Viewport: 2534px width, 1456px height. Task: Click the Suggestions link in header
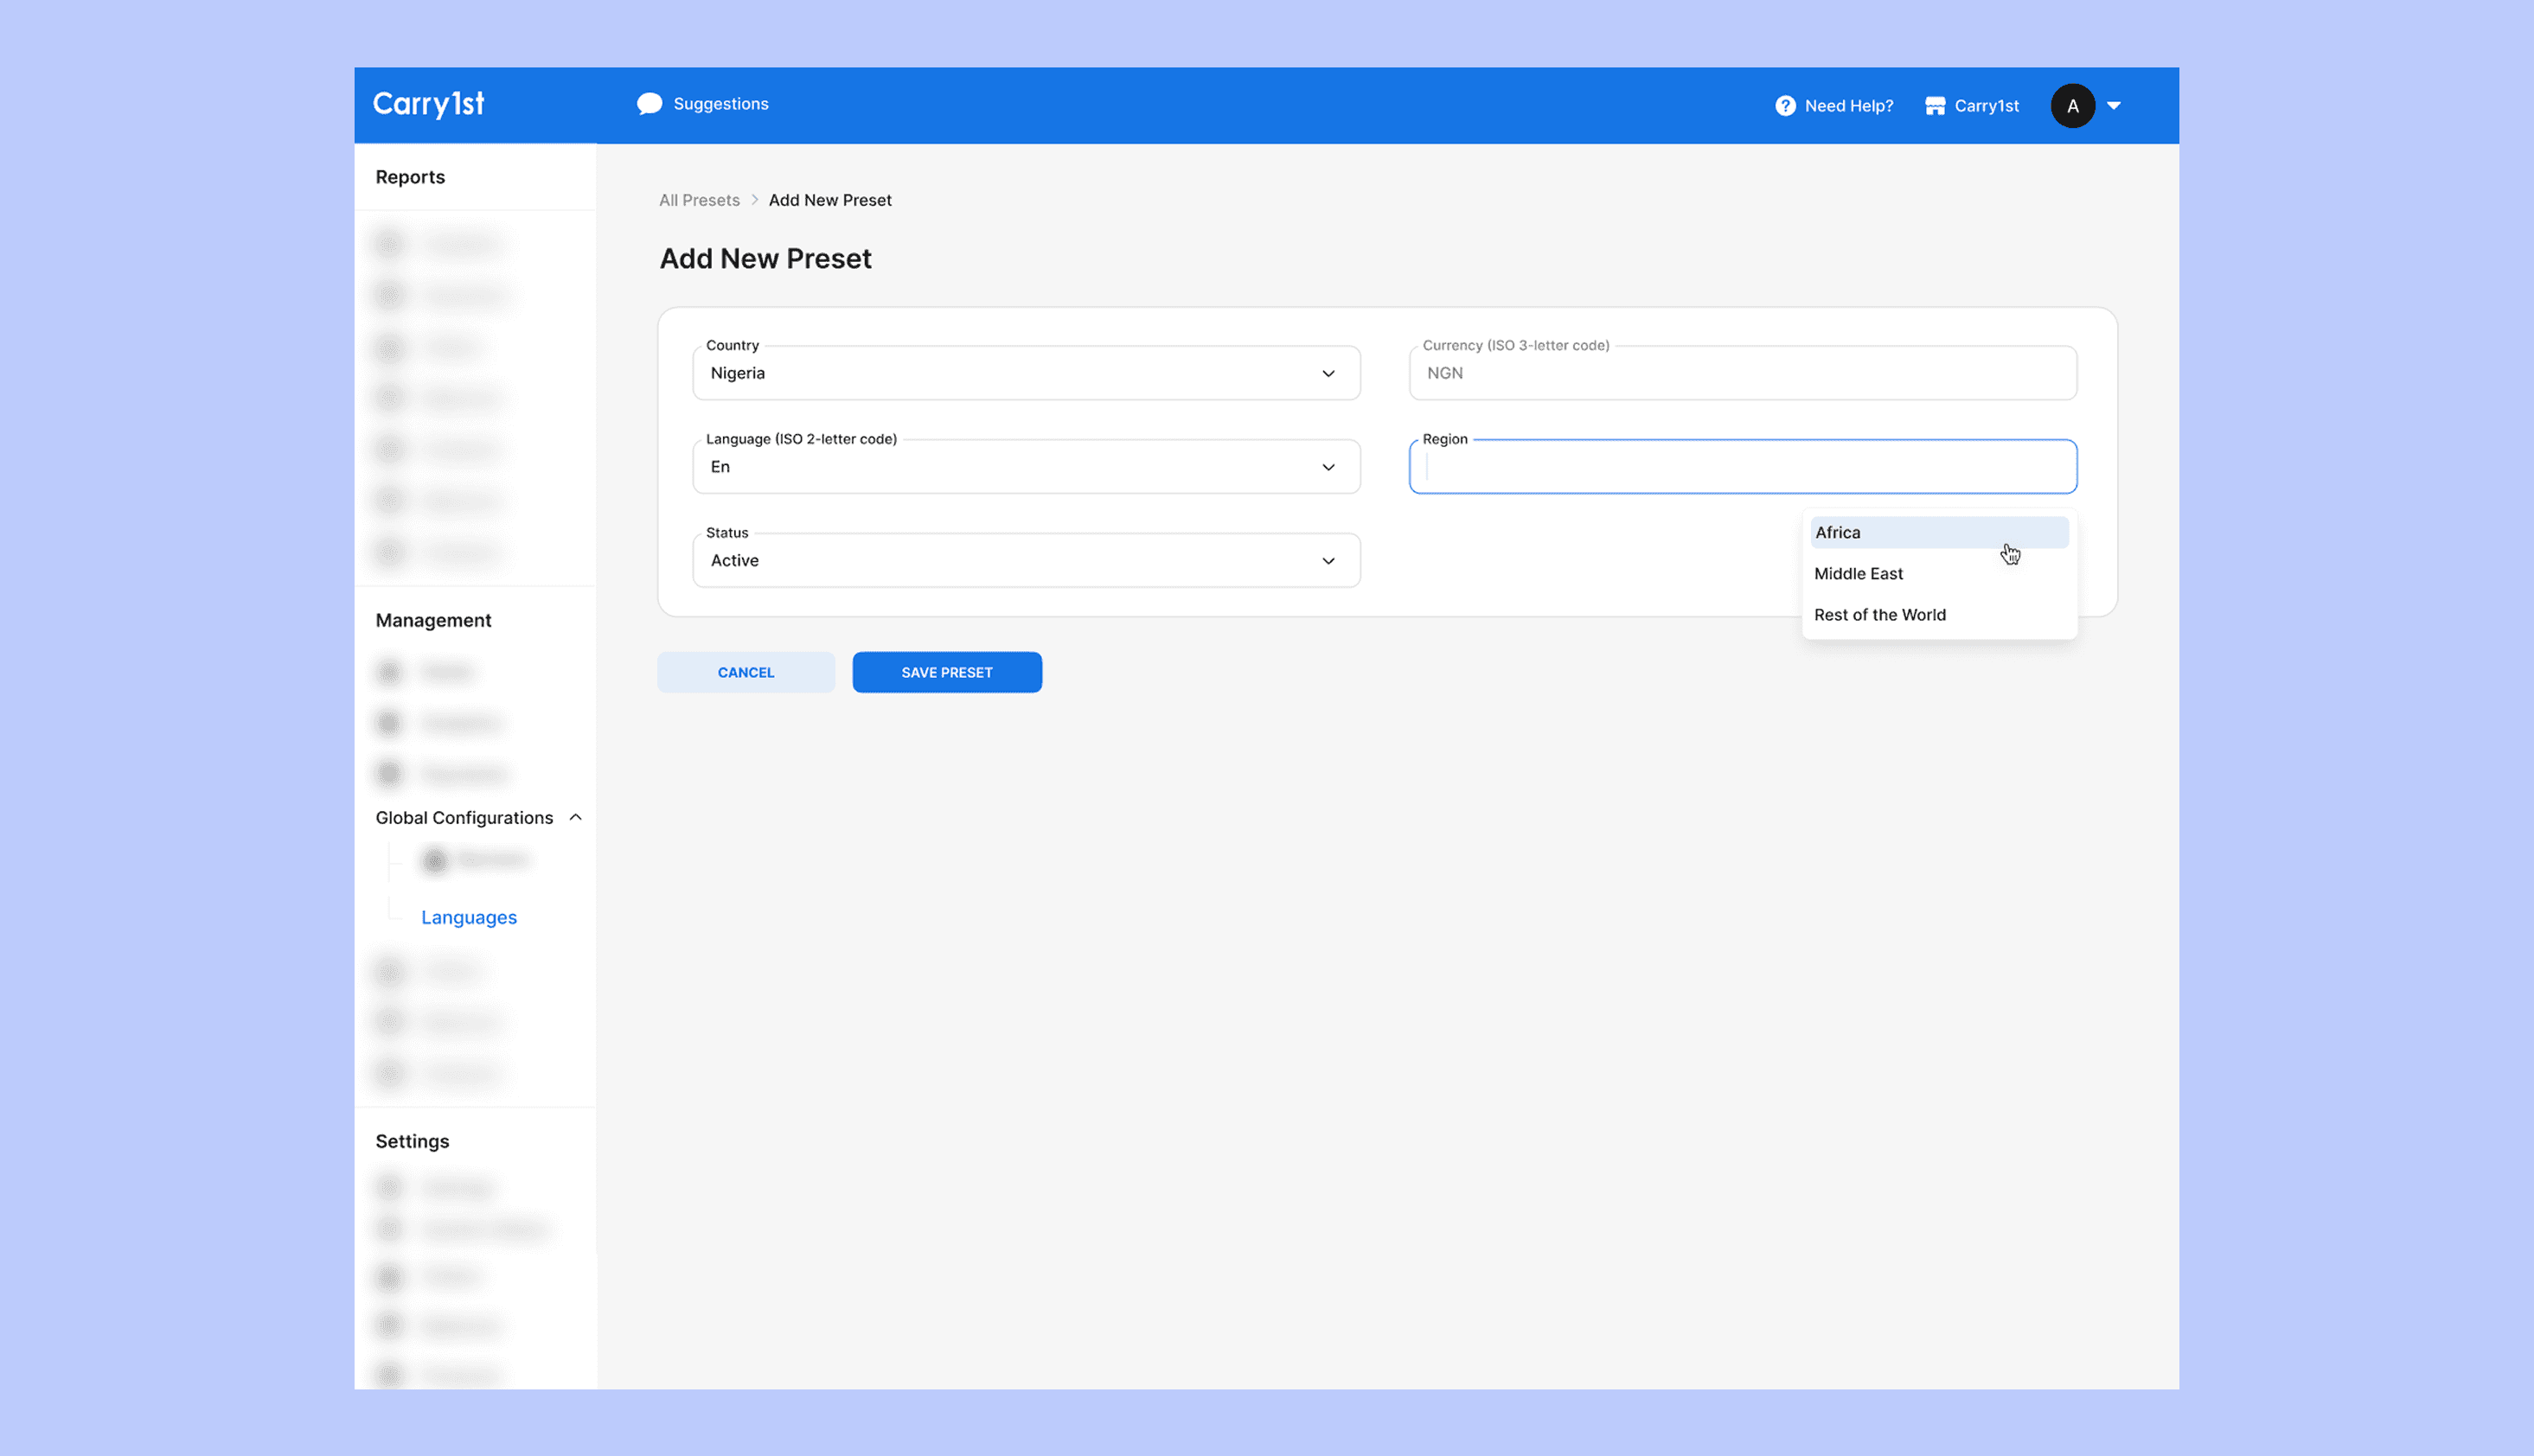[721, 104]
